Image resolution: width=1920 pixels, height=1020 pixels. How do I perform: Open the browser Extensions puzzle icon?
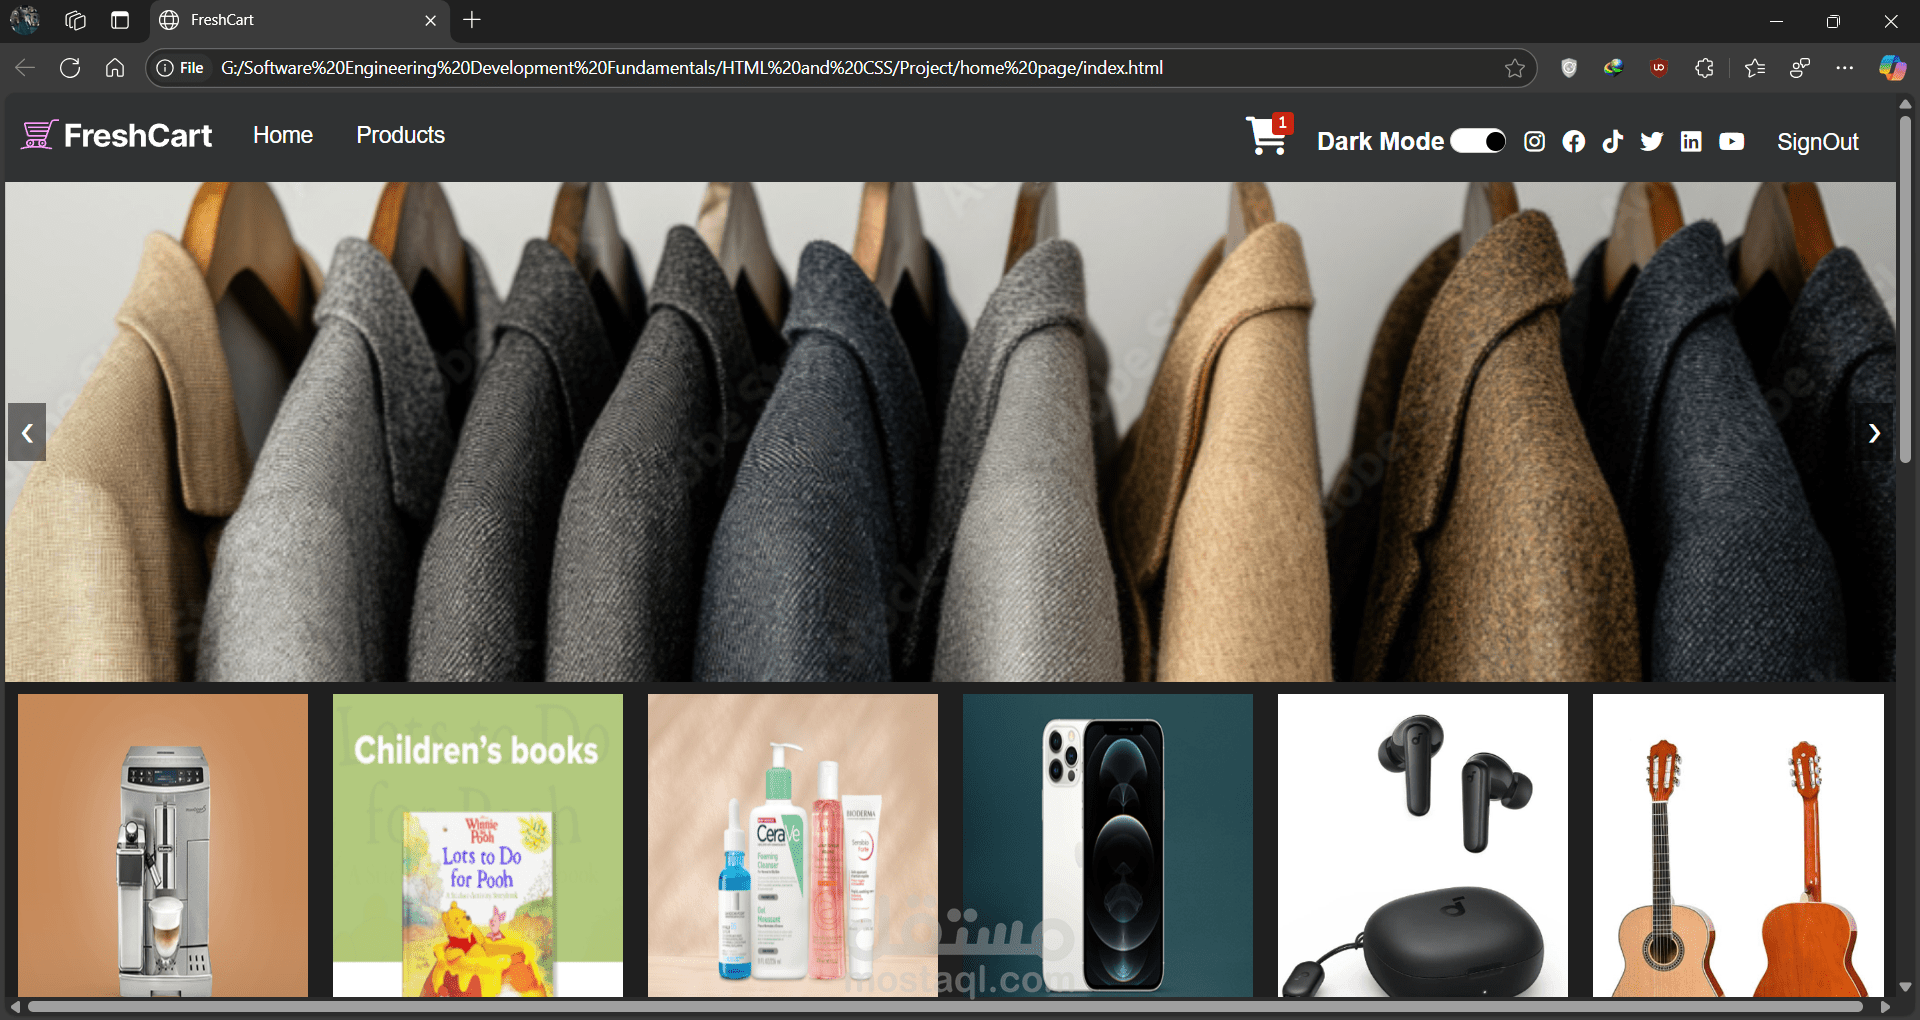point(1704,68)
